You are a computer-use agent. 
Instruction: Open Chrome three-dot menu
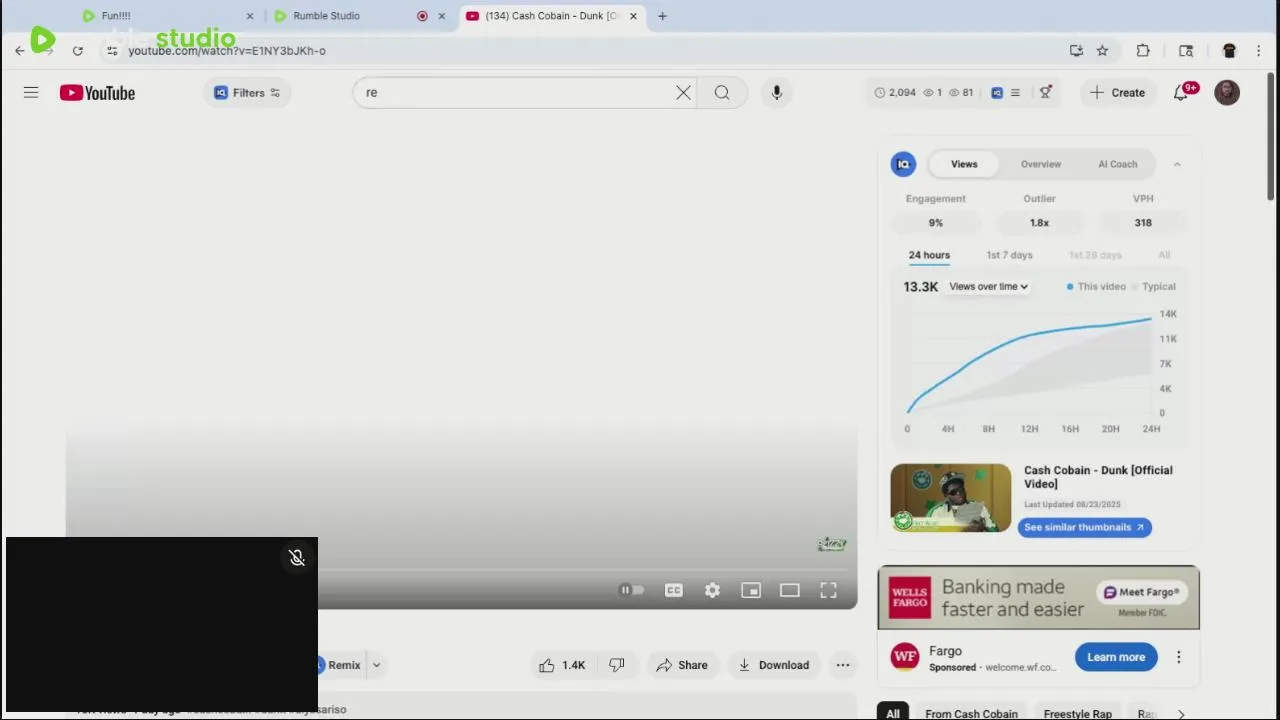pyautogui.click(x=1259, y=51)
